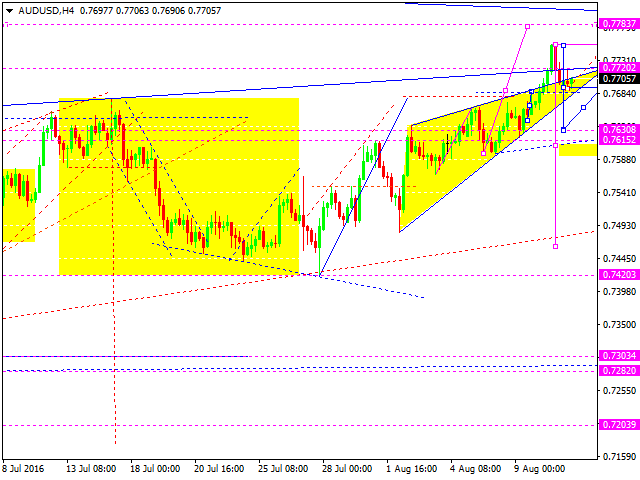Select the 9 Aug 00:00 time axis label
This screenshot has width=640, height=480.
540,469
